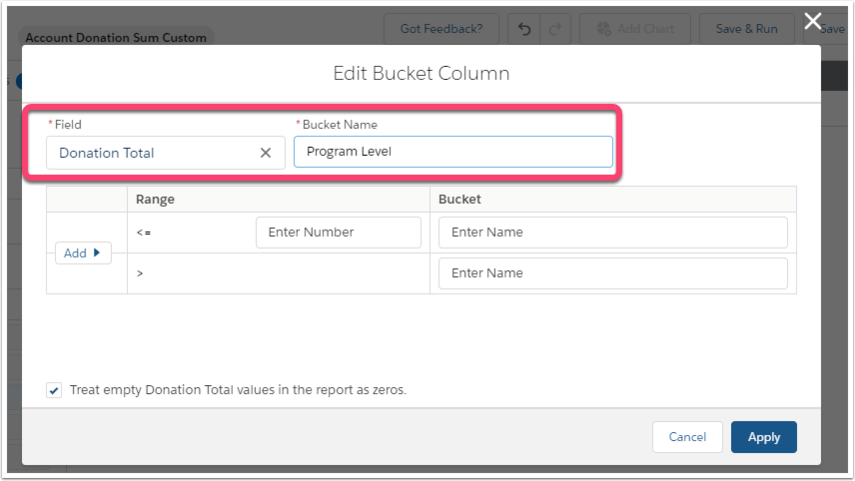This screenshot has width=855, height=481.
Task: Uncheck Treat empty Donation Total values as zeros
Action: [x=54, y=390]
